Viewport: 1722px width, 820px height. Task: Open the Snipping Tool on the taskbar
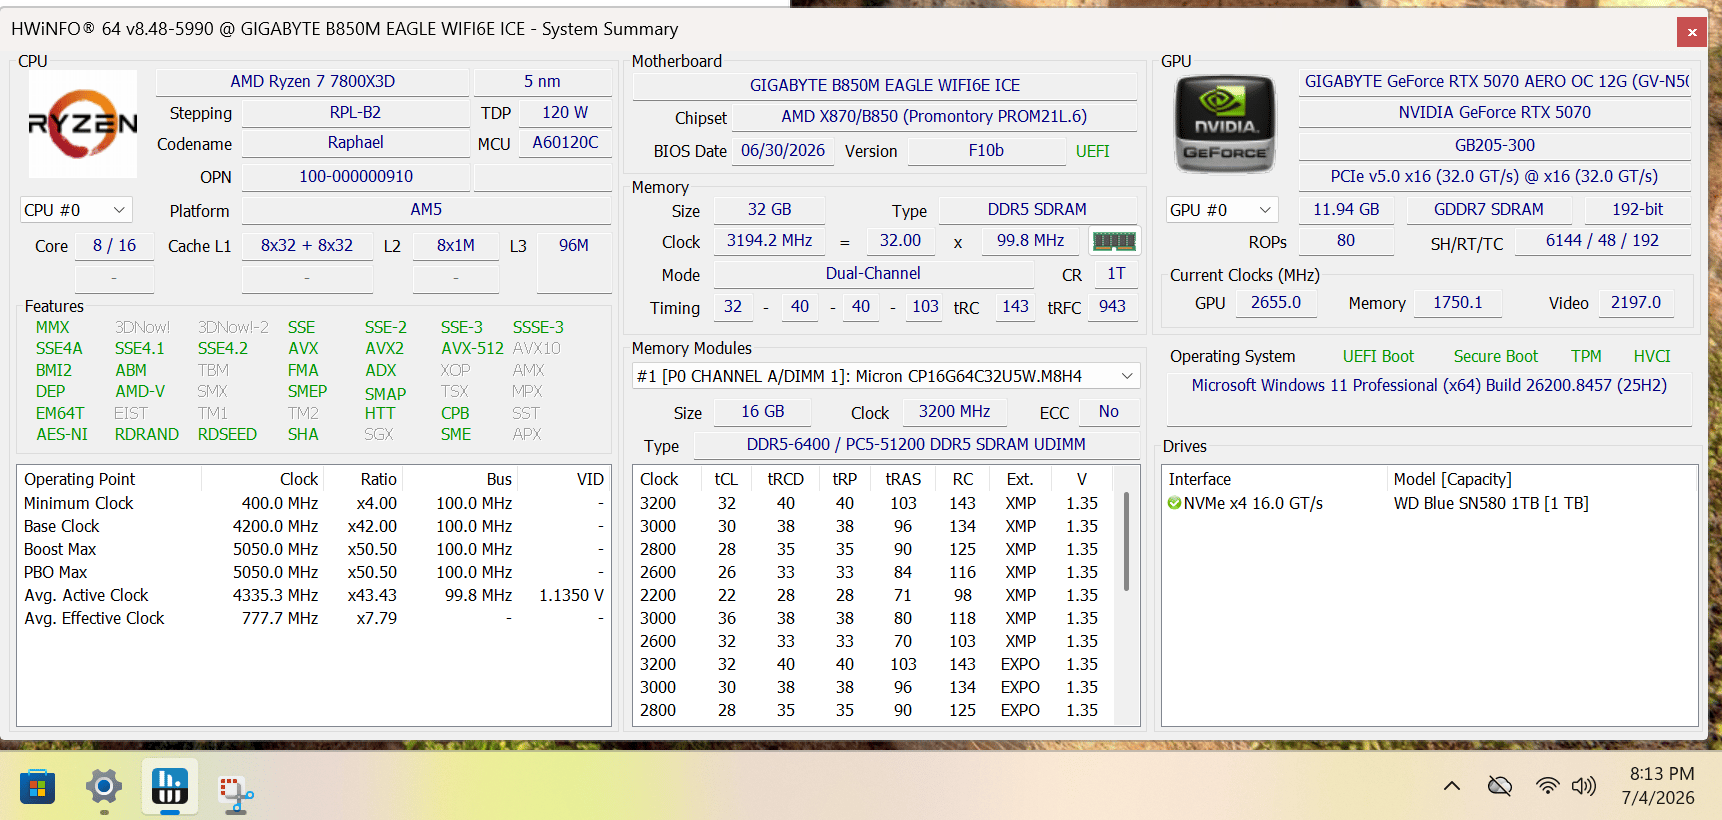236,793
